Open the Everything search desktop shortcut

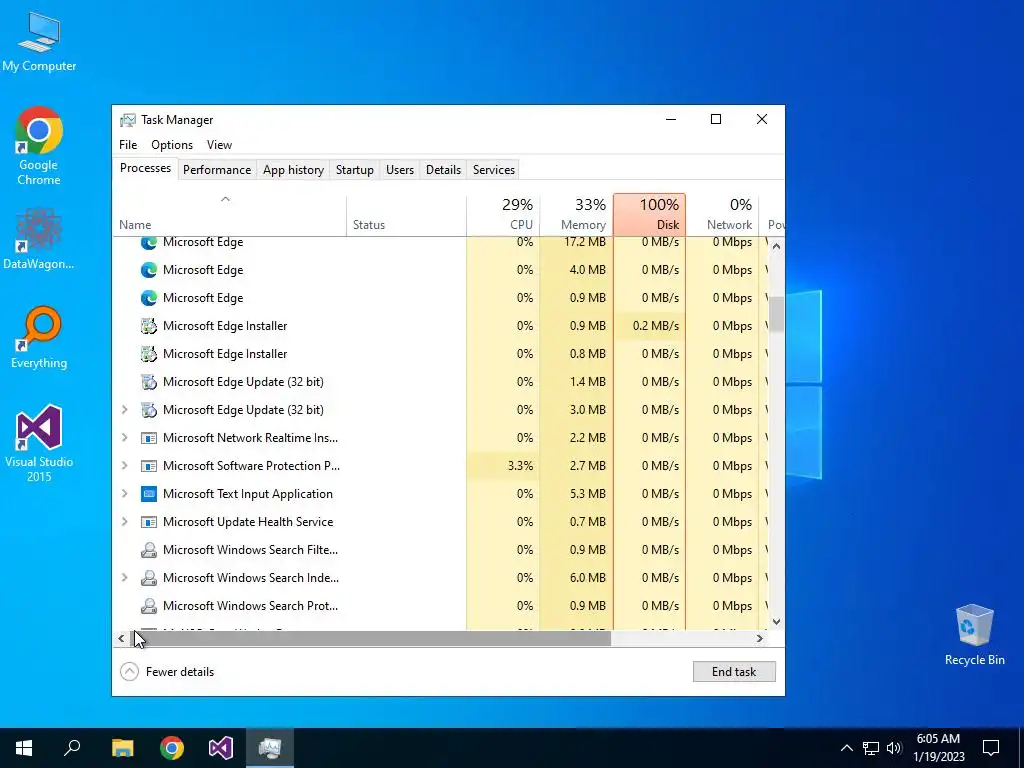pyautogui.click(x=39, y=337)
